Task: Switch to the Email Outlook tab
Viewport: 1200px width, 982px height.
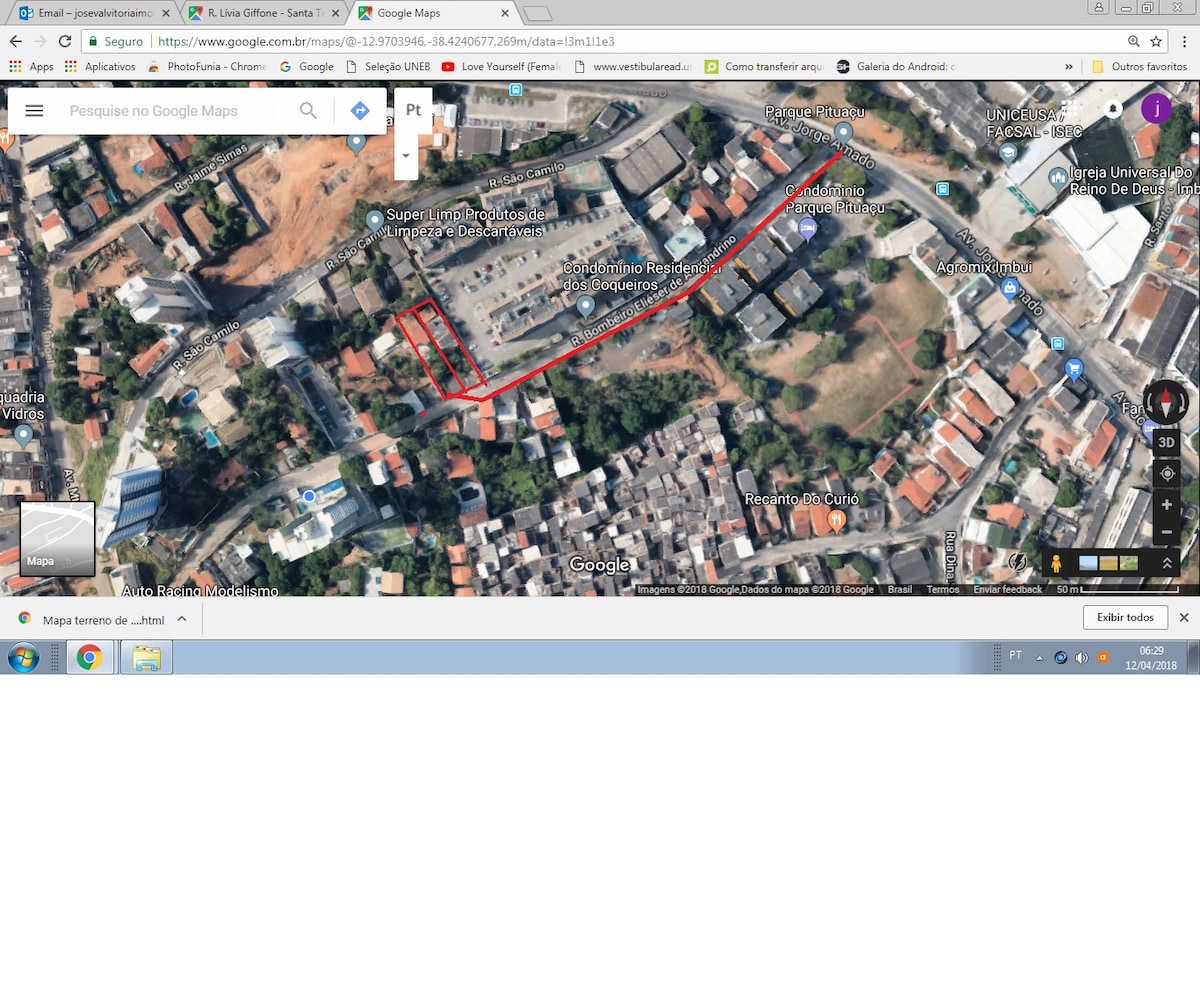Action: point(95,13)
